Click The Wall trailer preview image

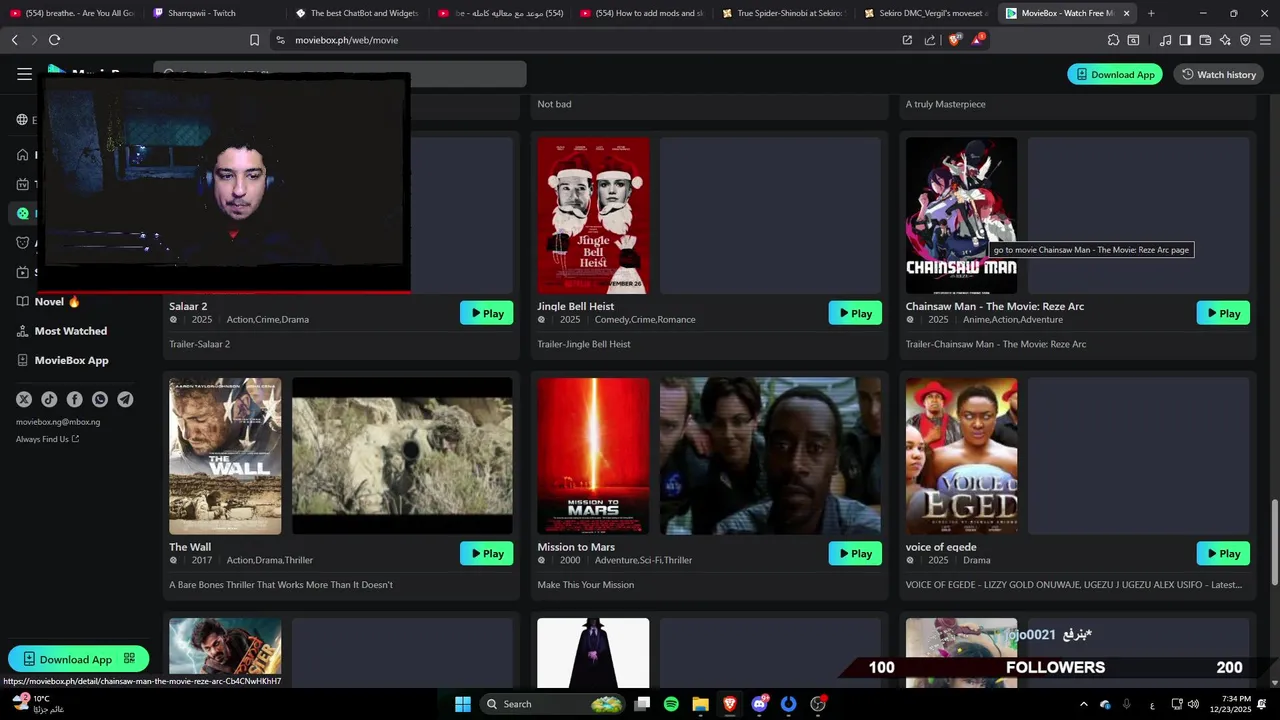tap(402, 456)
